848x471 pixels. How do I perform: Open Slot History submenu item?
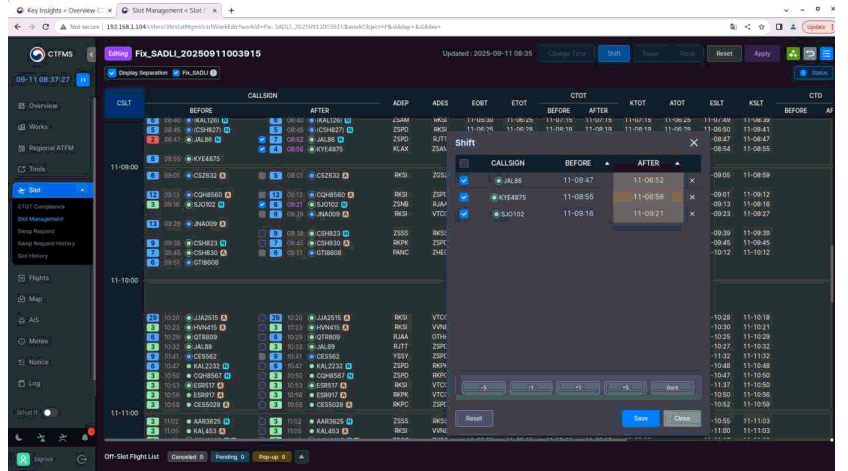tap(32, 256)
